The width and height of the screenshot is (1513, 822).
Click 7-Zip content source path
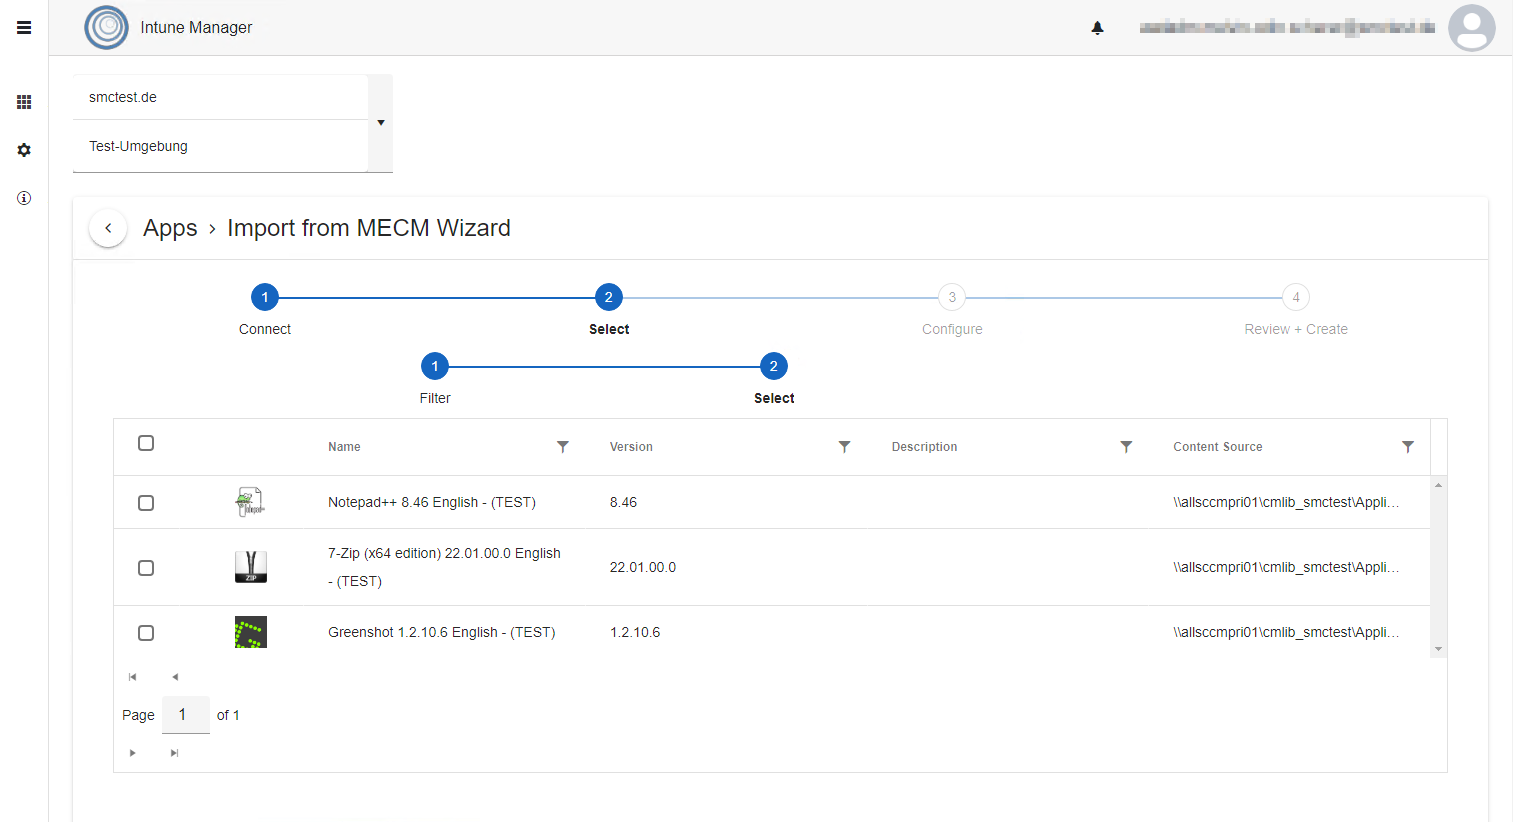click(1286, 567)
